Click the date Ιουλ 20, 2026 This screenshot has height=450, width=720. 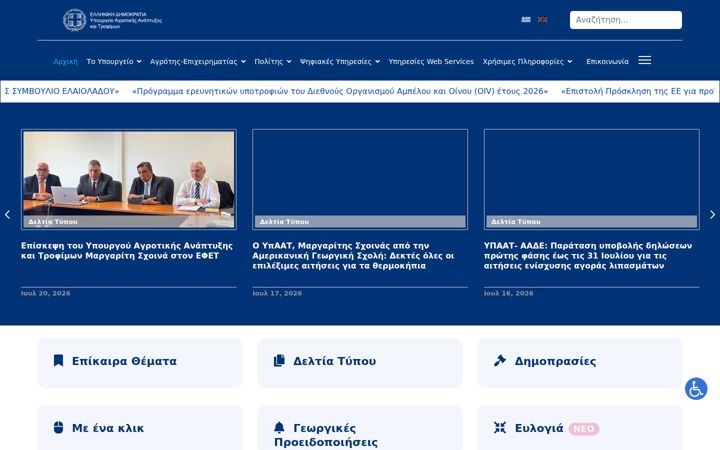tap(45, 293)
